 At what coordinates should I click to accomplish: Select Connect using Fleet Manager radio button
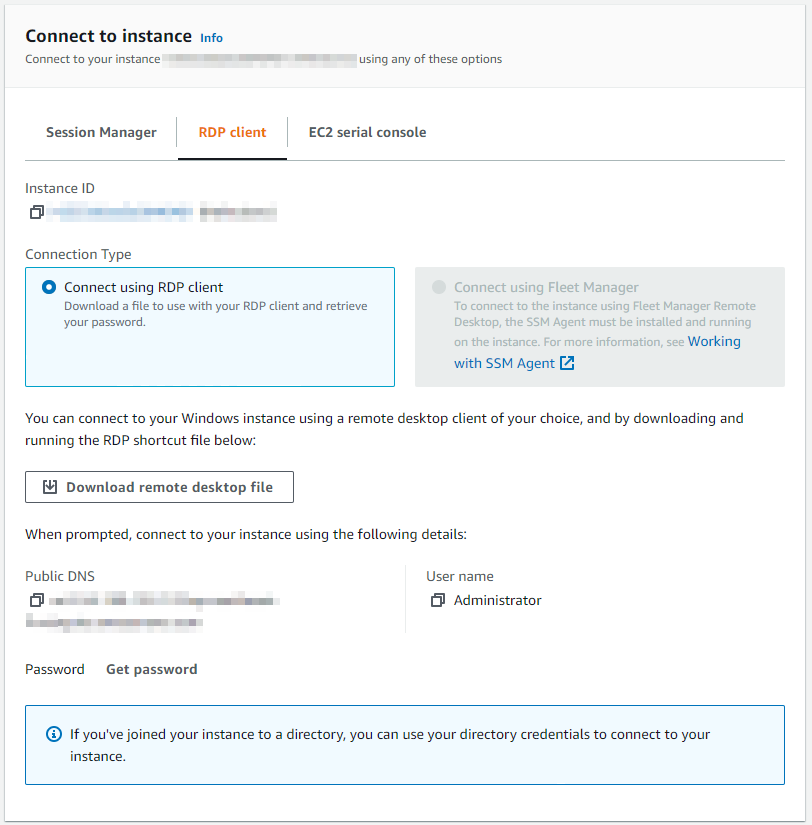click(x=439, y=287)
